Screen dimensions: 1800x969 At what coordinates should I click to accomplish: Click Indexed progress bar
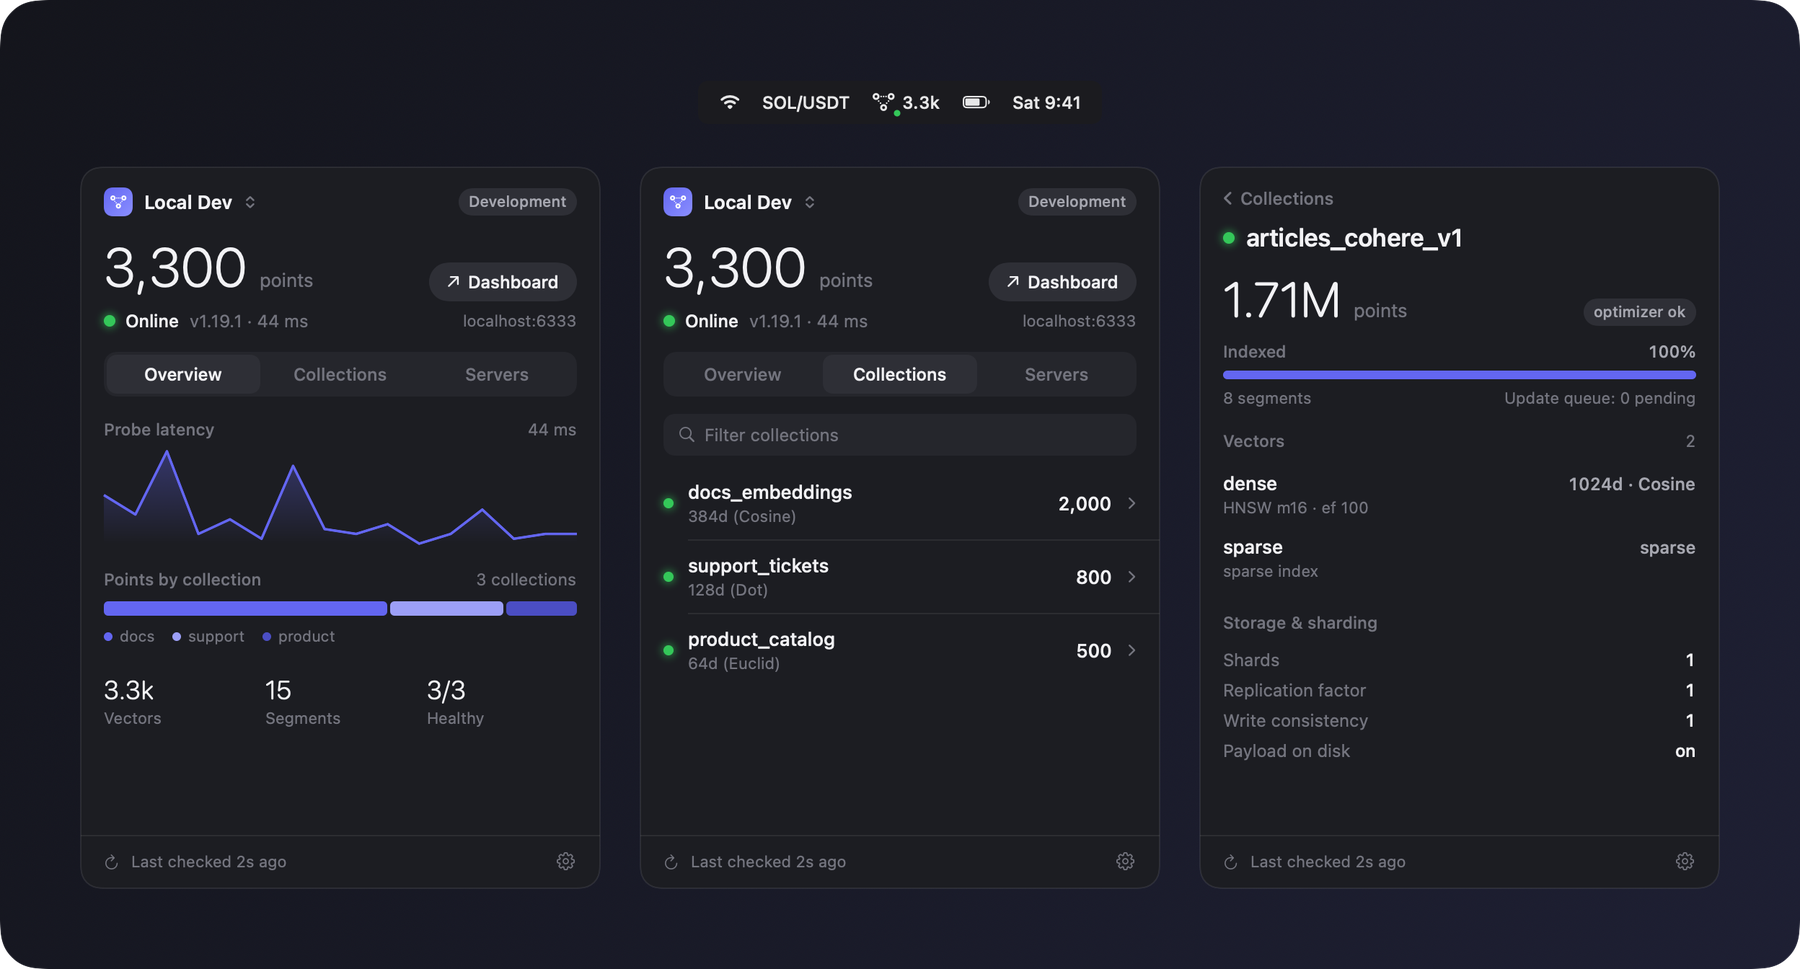point(1459,375)
